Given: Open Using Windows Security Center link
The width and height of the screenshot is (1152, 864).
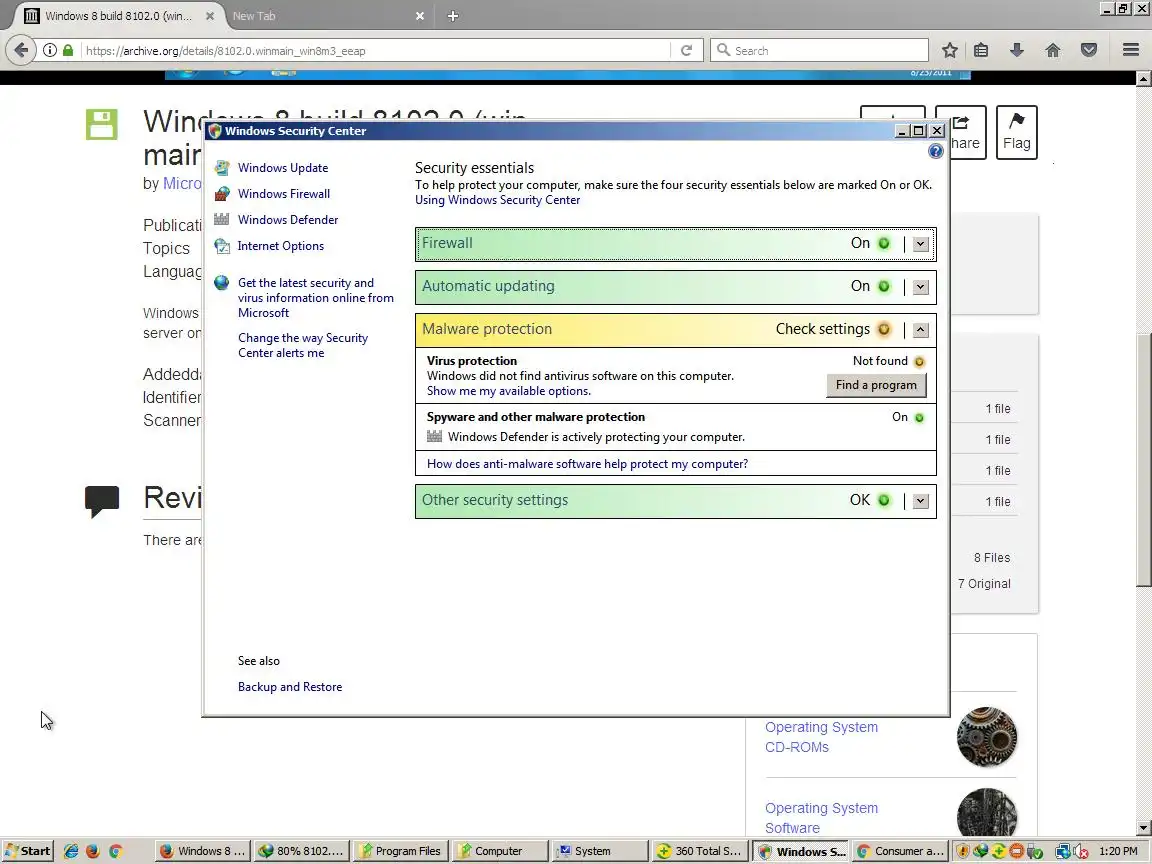Looking at the screenshot, I should 497,200.
